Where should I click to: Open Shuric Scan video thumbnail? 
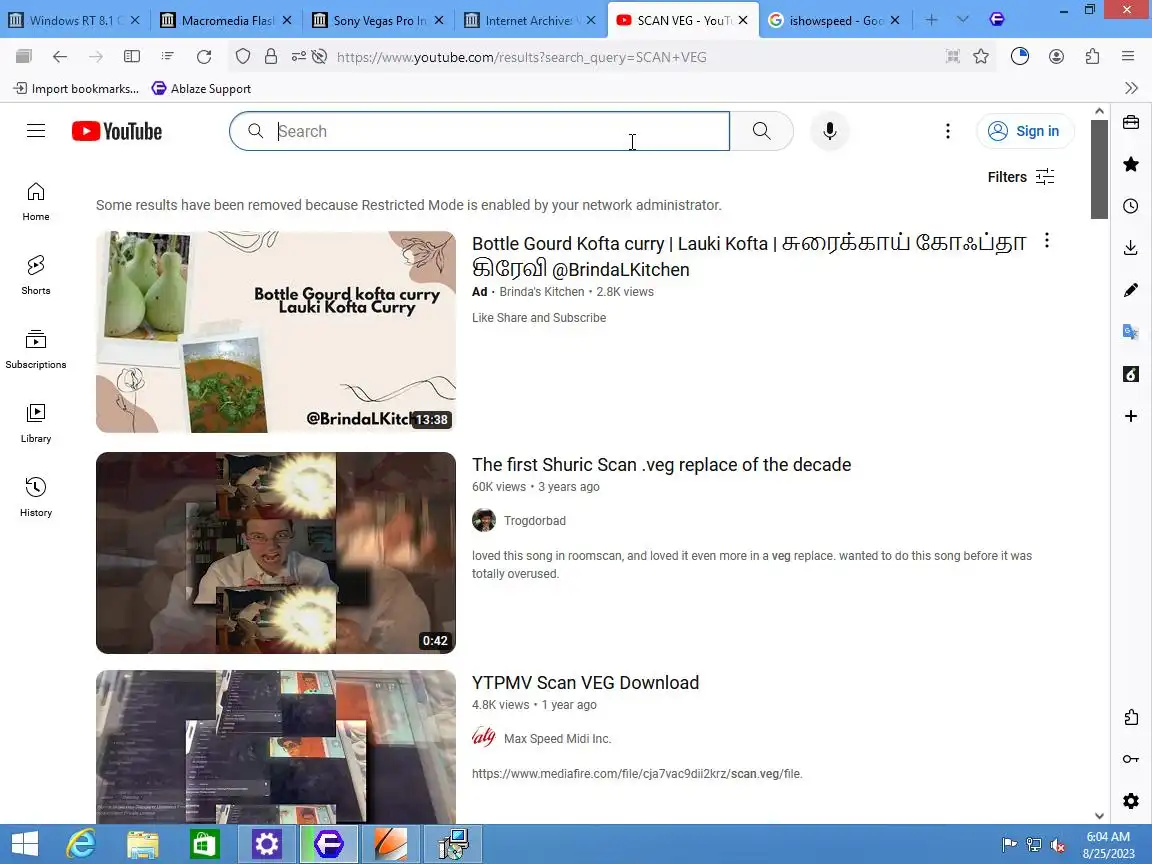coord(276,552)
